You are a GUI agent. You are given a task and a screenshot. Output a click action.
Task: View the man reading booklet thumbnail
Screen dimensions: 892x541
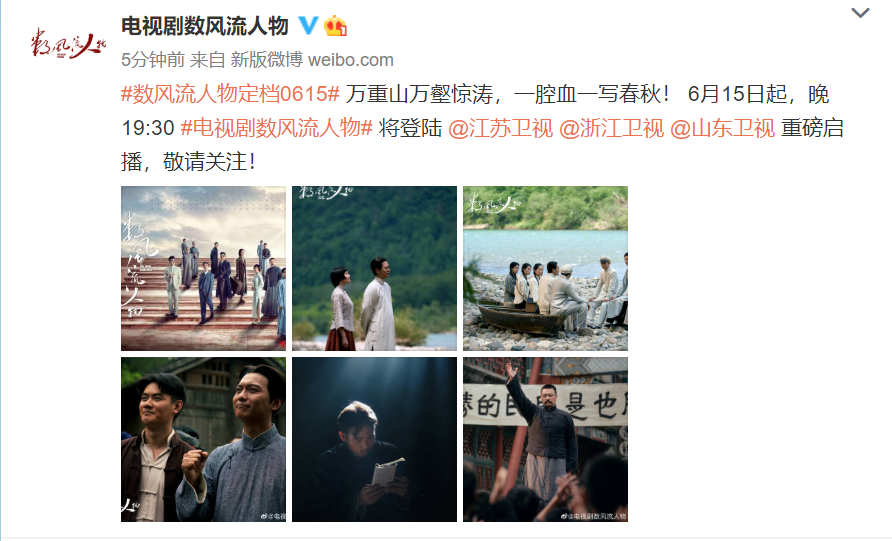click(x=374, y=439)
